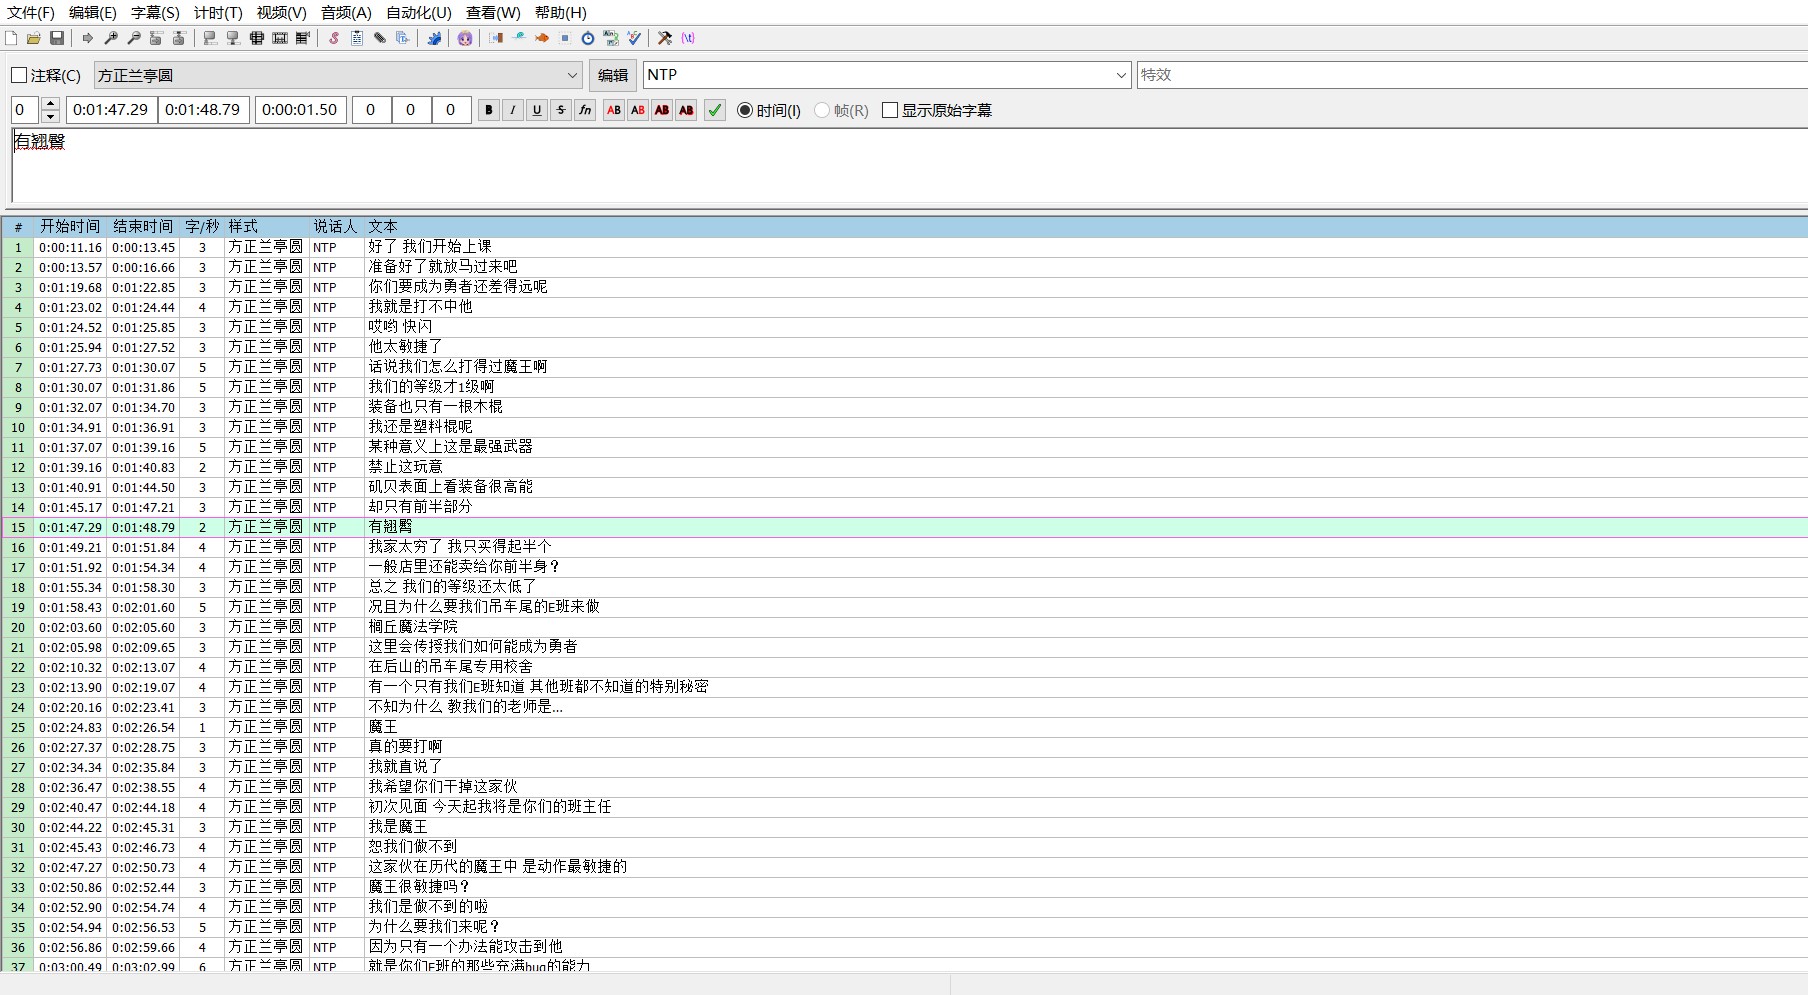Pick the outline color AB swatch
Image resolution: width=1808 pixels, height=995 pixels.
(662, 110)
